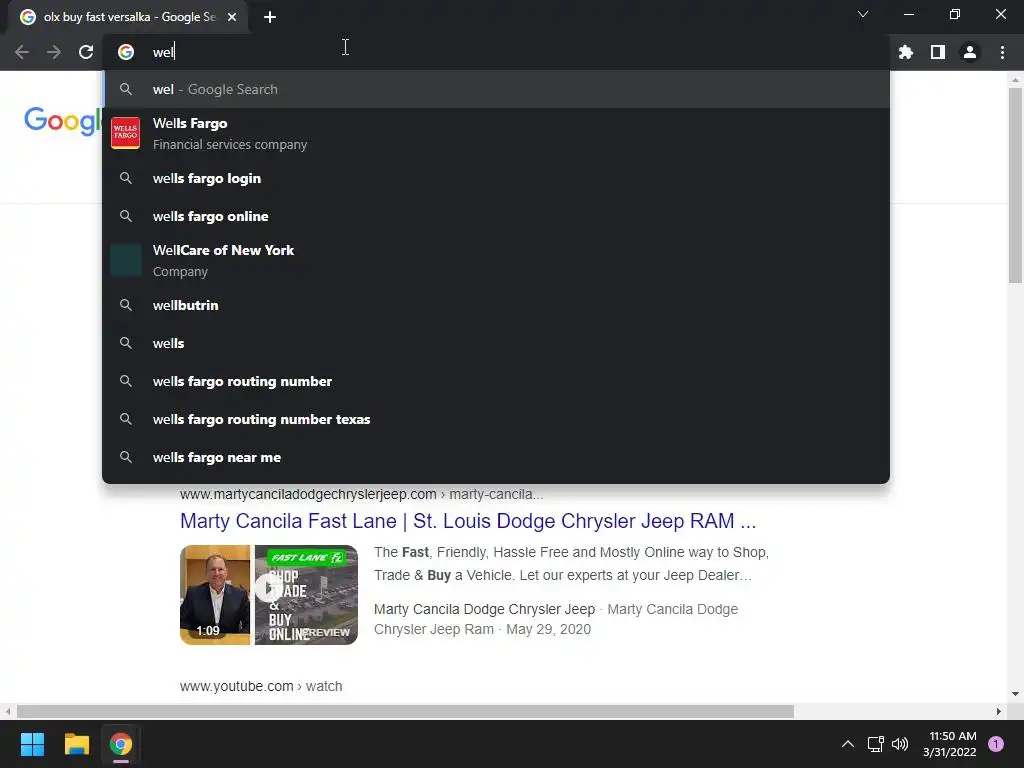
Task: Close the 'olx buy fast versalka' tab
Action: 232,17
